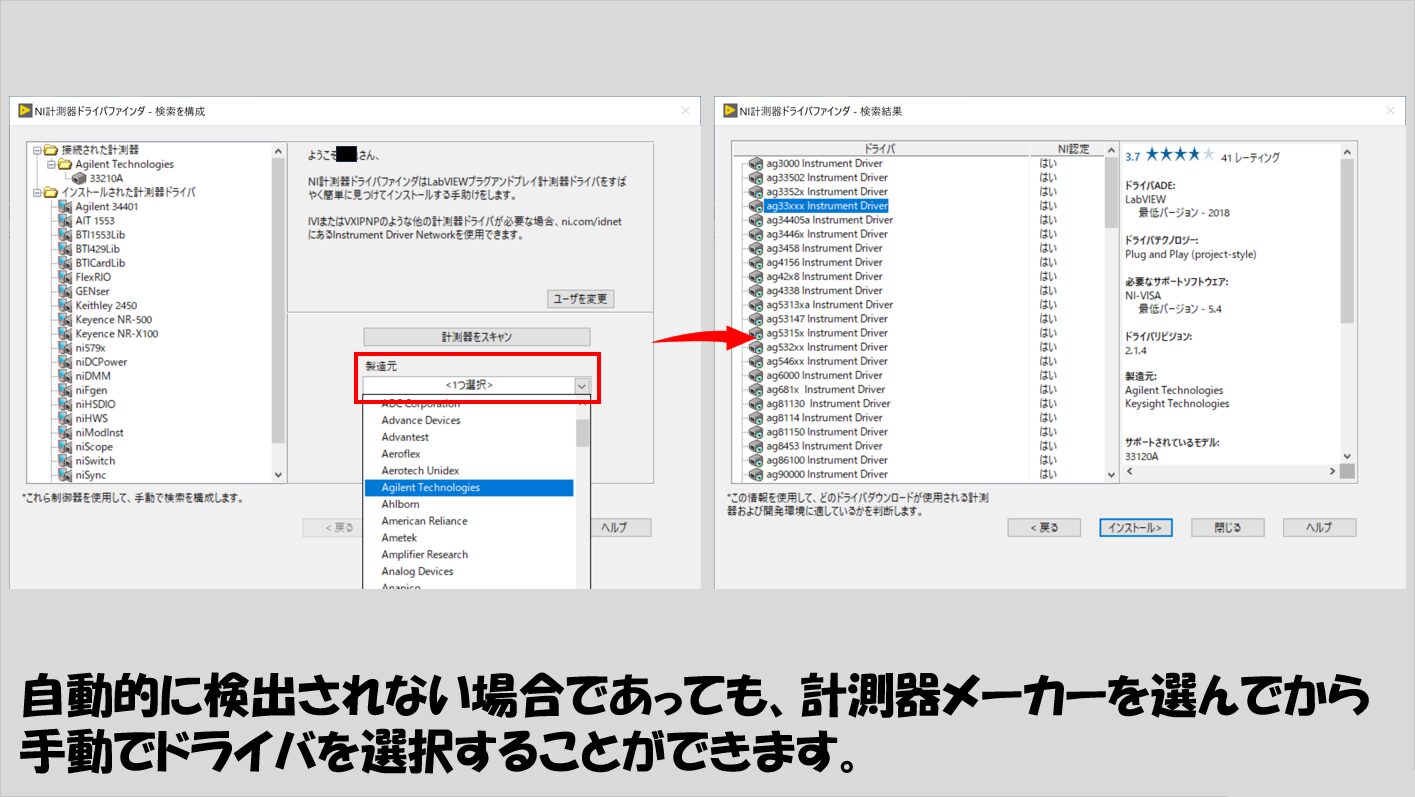Click the ドライバ column header
Image resolution: width=1415 pixels, height=797 pixels.
[x=881, y=149]
